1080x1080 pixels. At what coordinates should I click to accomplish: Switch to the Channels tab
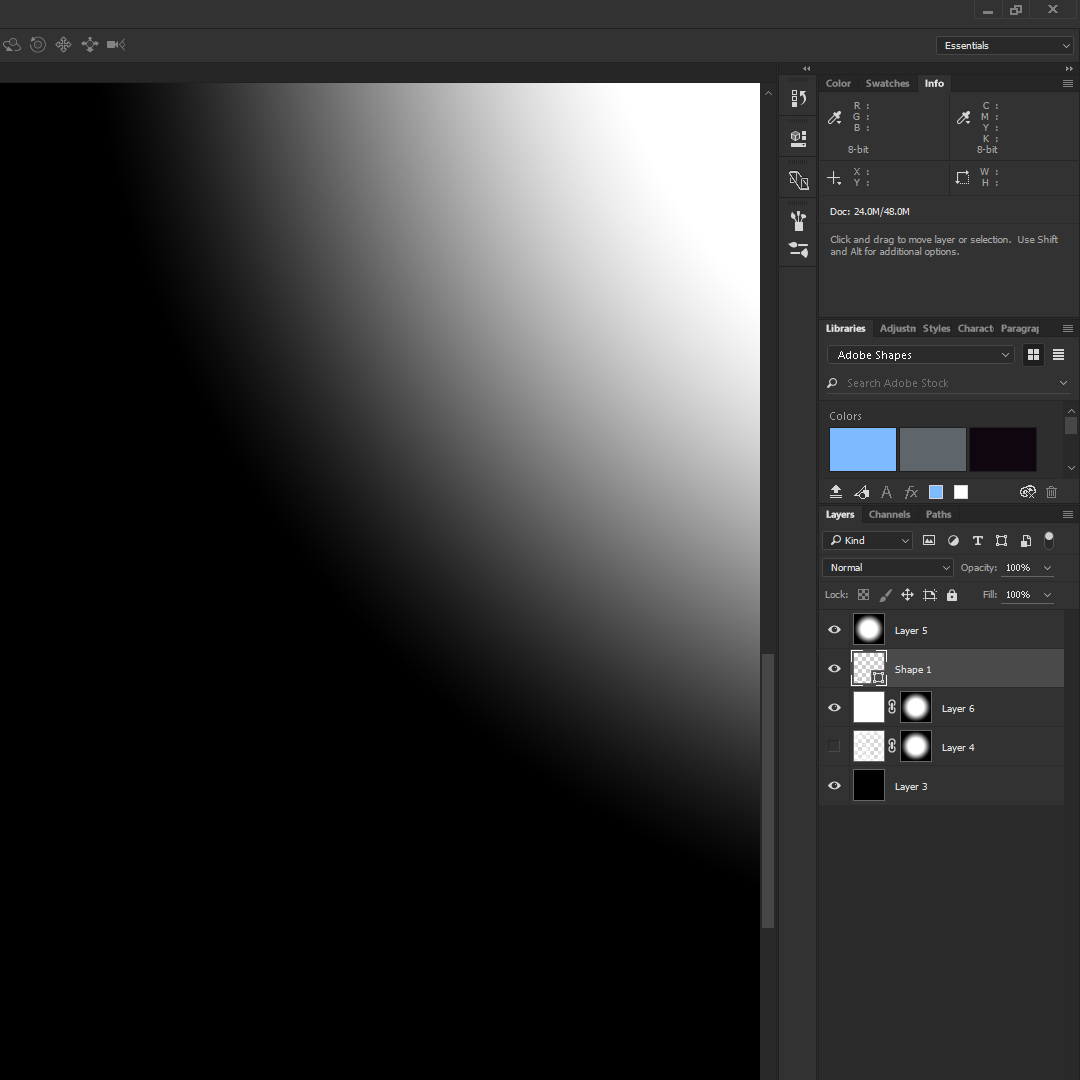889,514
